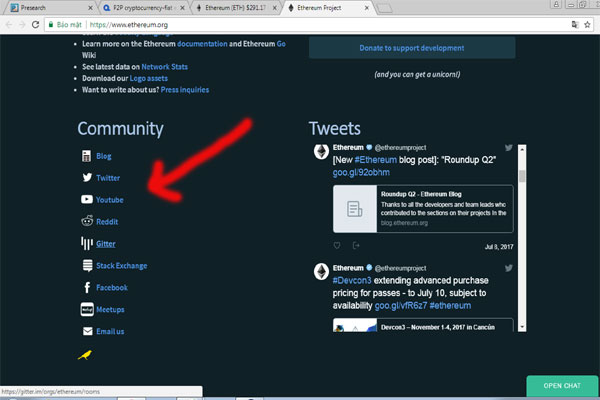The height and width of the screenshot is (400, 600).
Task: Switch to the P2P cryptocurrency-fiat tab
Action: 143,8
